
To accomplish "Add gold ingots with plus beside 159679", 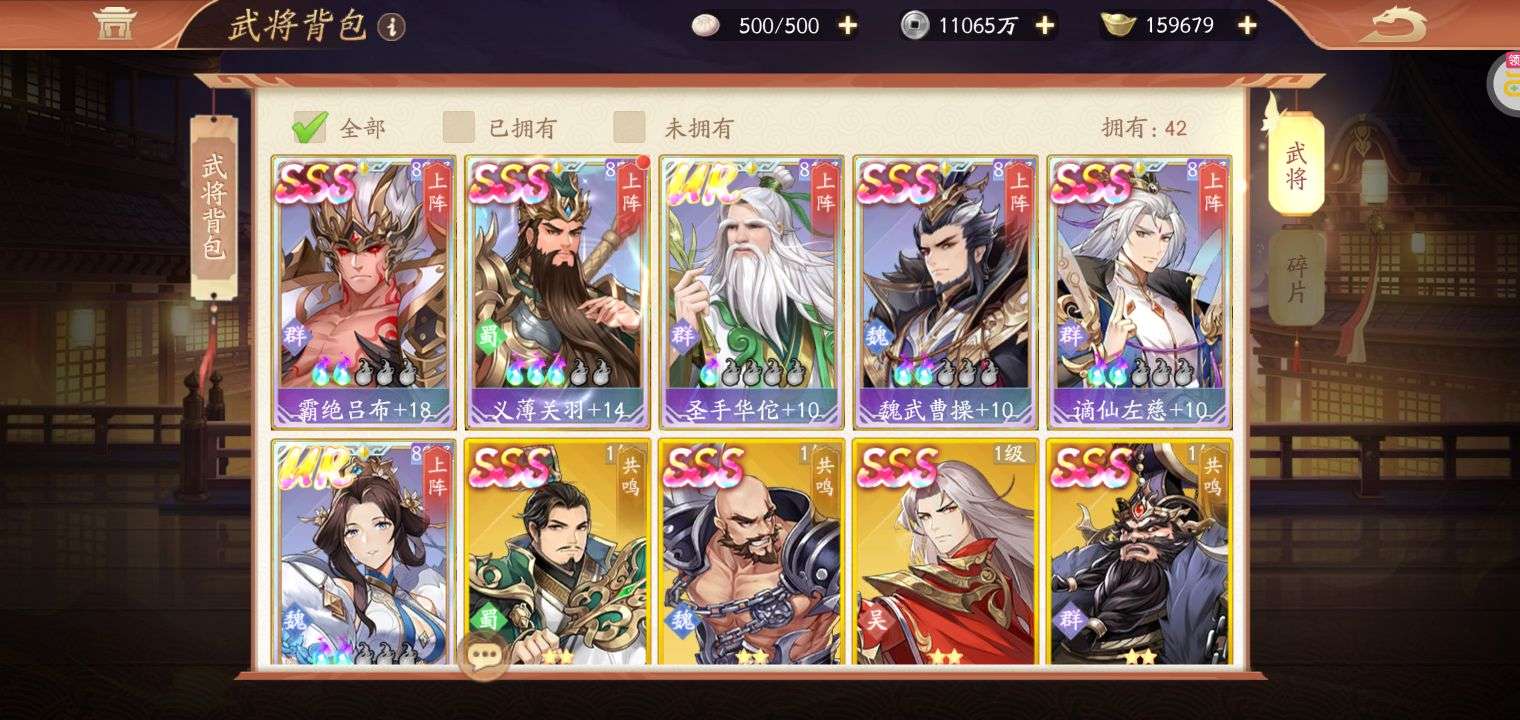I will (1246, 26).
